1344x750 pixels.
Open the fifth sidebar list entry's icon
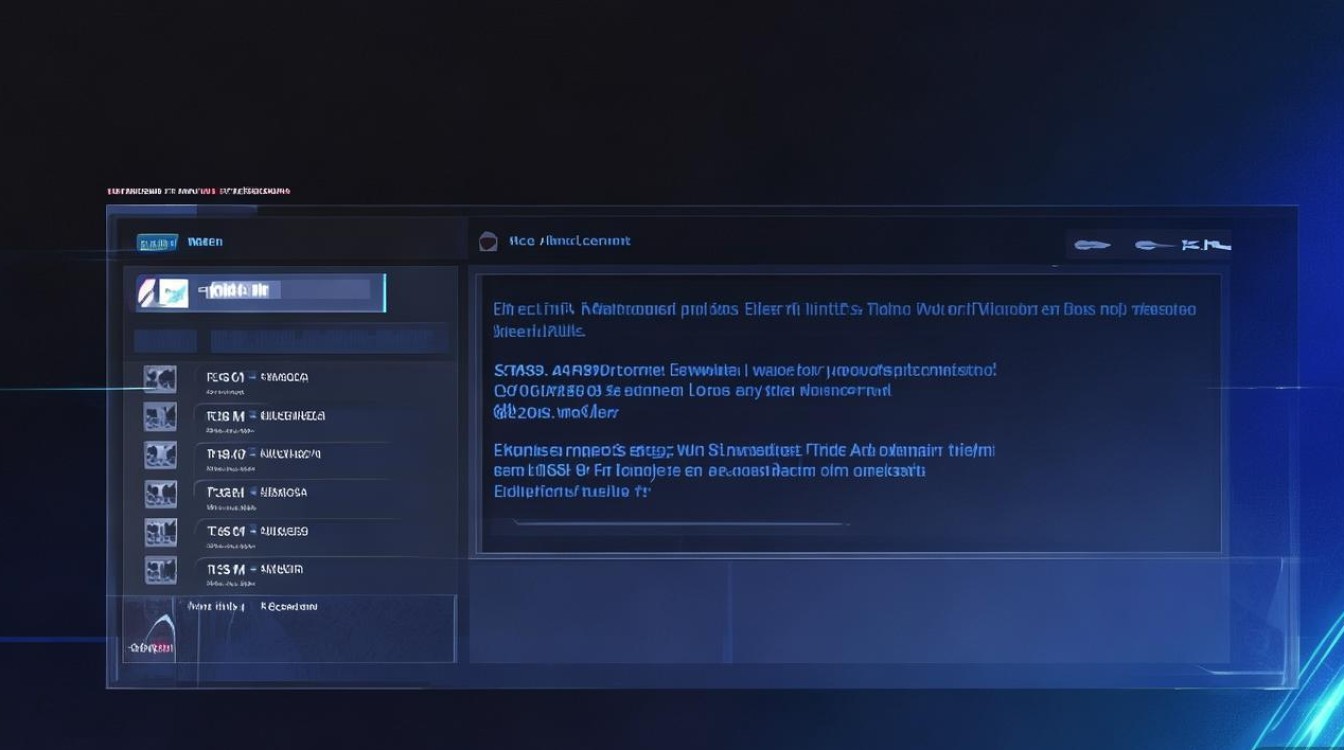point(160,531)
